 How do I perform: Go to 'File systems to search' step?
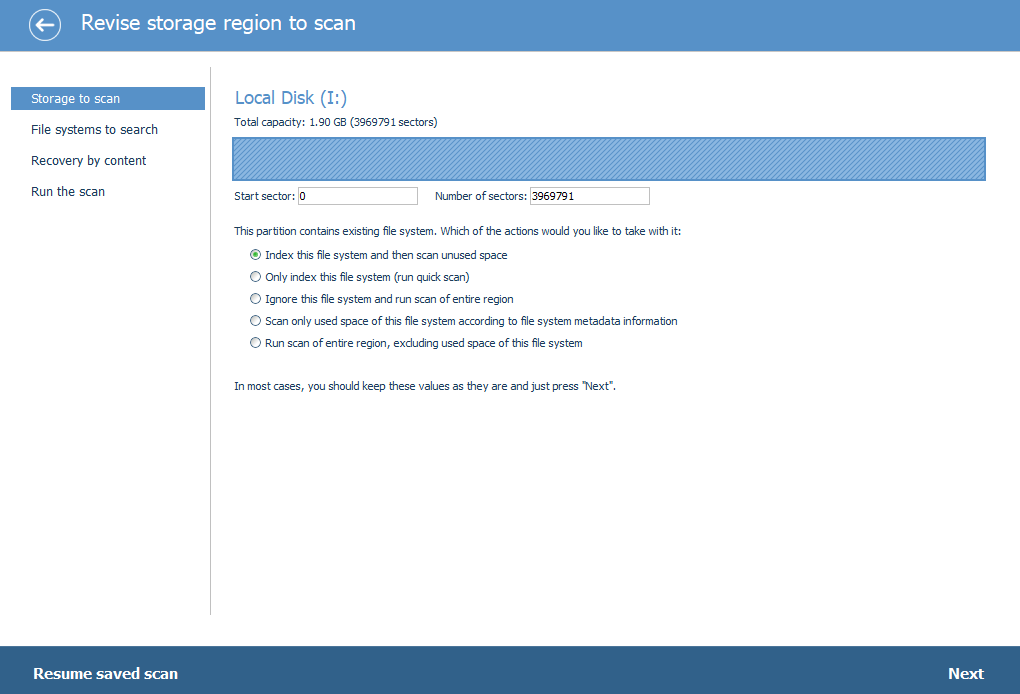[94, 130]
